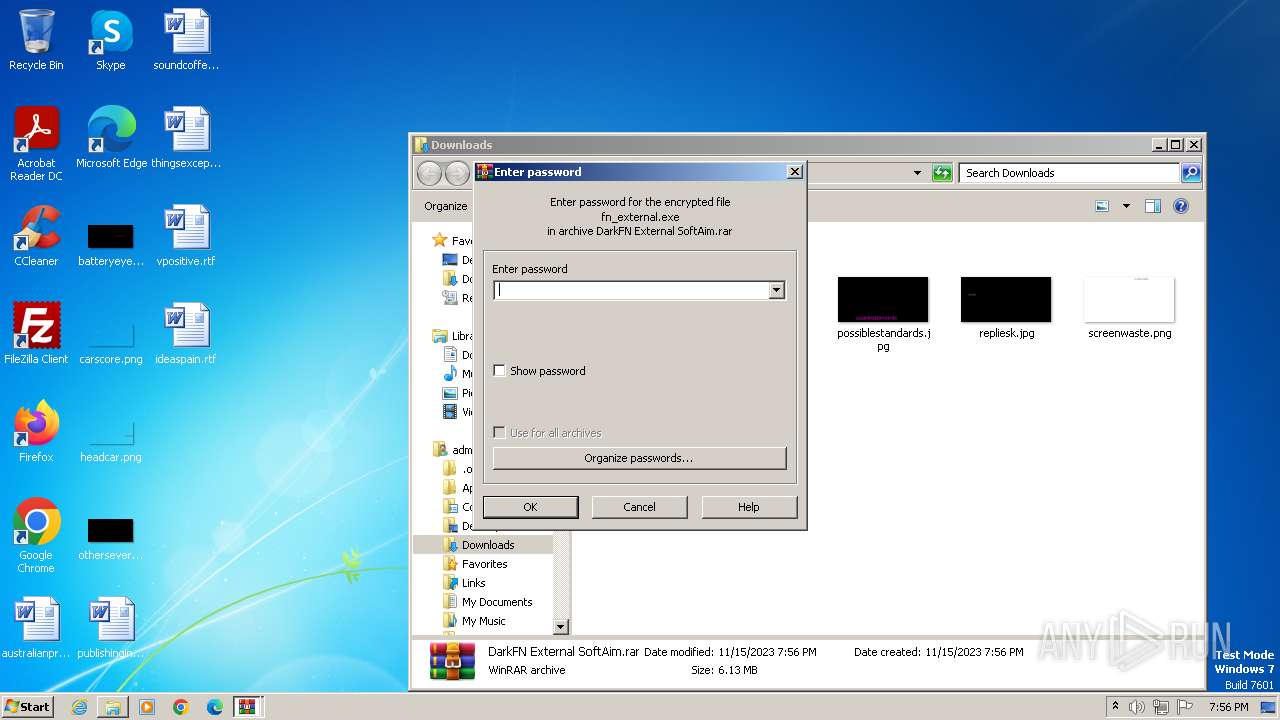Click the network tray icon
1280x720 pixels.
[1161, 707]
